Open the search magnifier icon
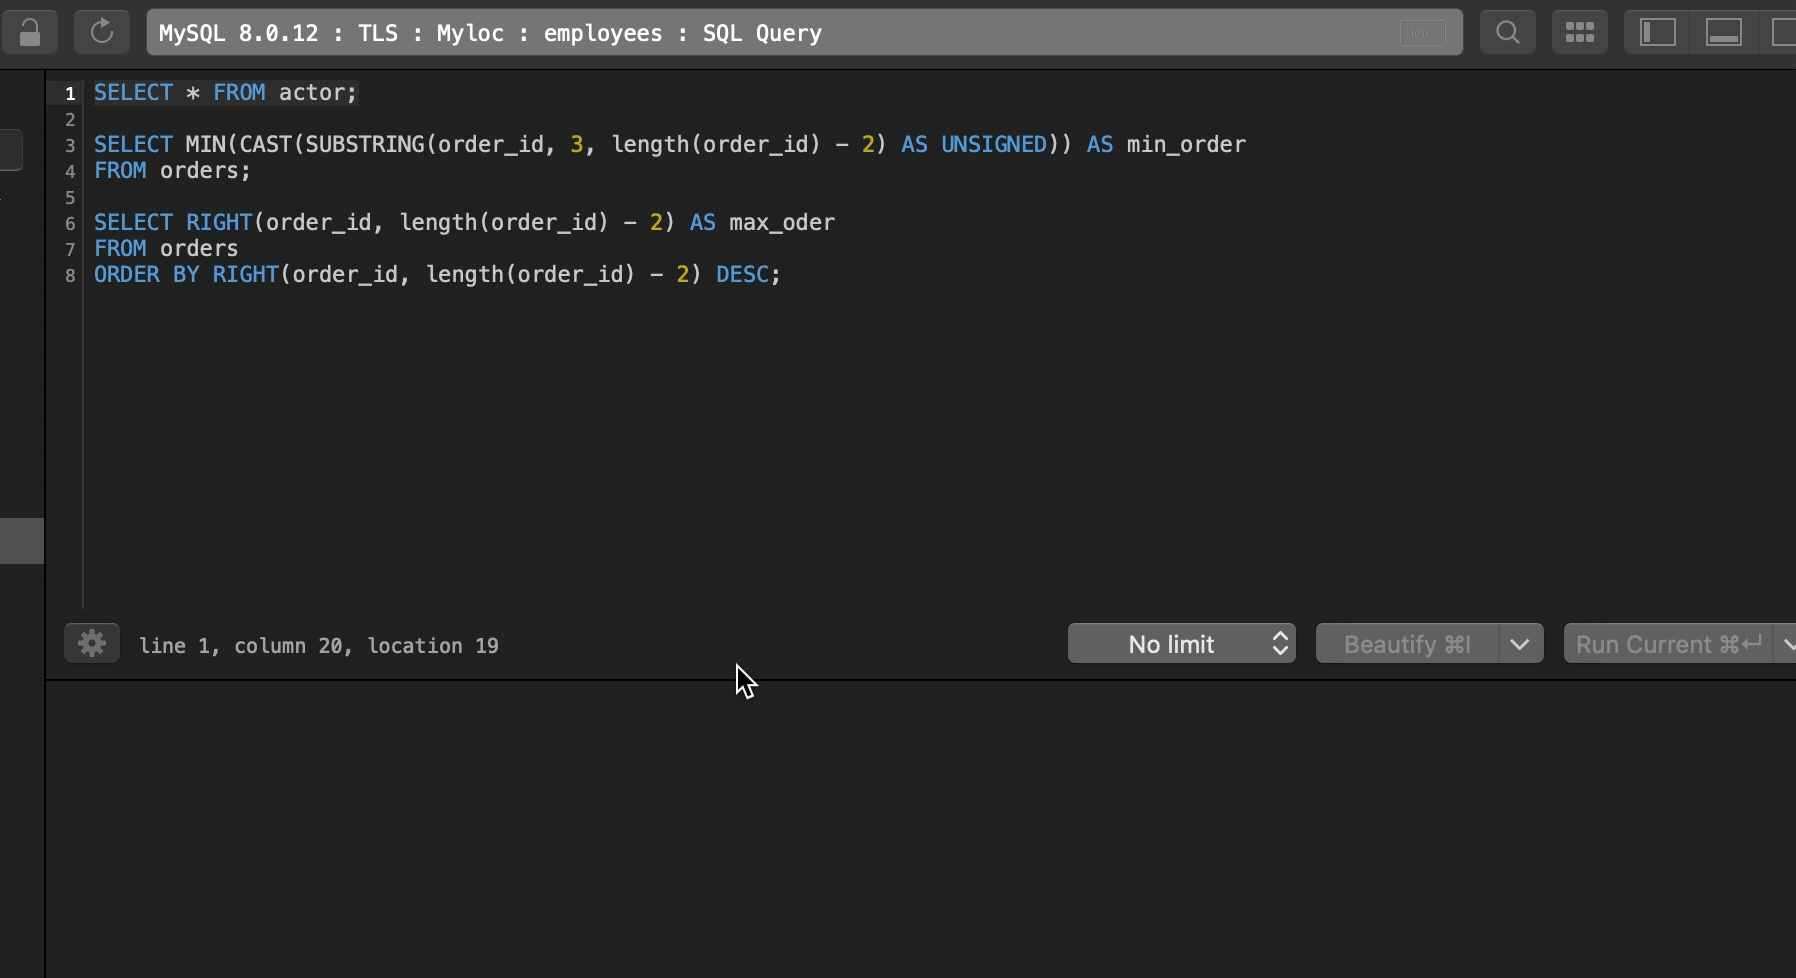 [1507, 33]
